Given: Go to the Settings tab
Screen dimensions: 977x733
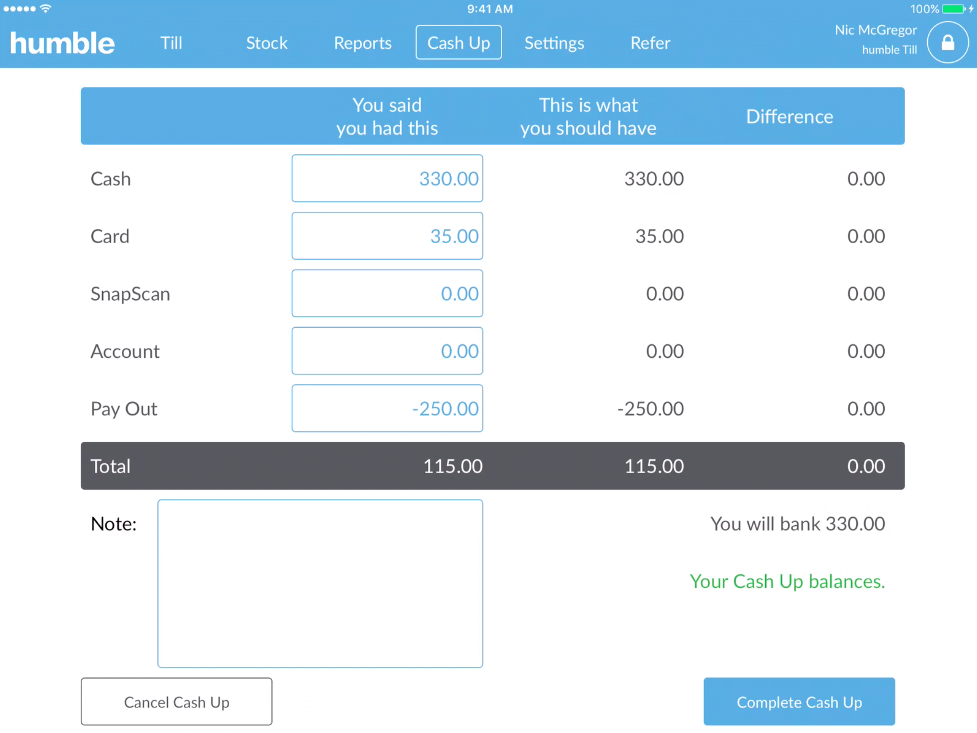Looking at the screenshot, I should tap(554, 43).
